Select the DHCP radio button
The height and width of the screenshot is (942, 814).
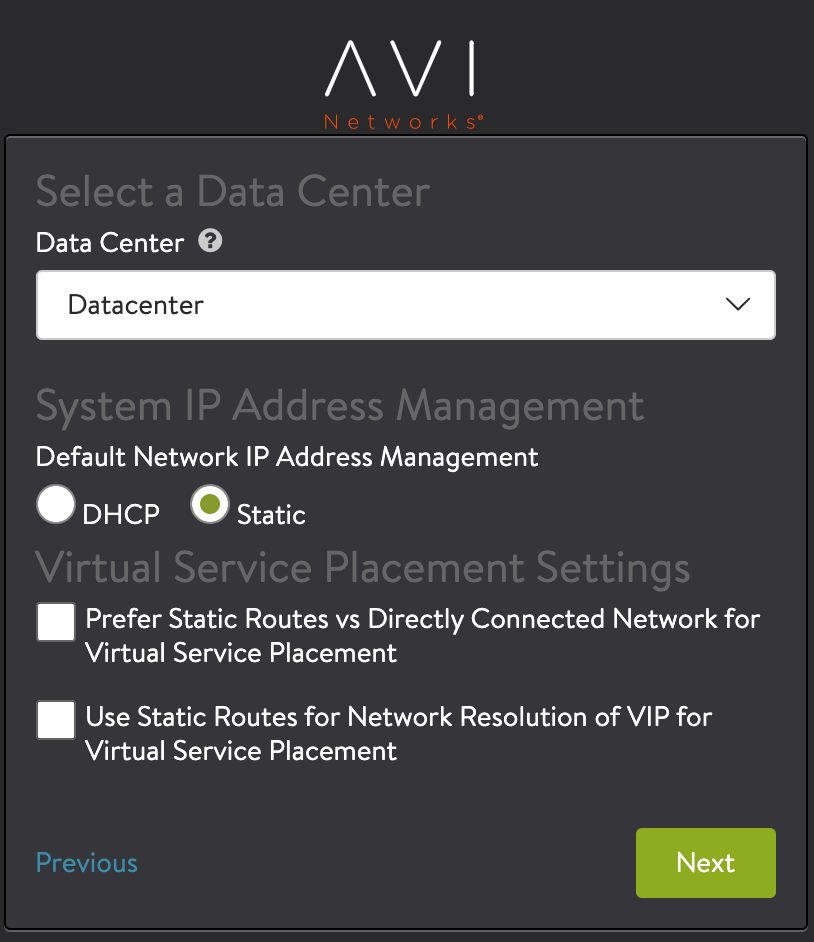point(56,504)
